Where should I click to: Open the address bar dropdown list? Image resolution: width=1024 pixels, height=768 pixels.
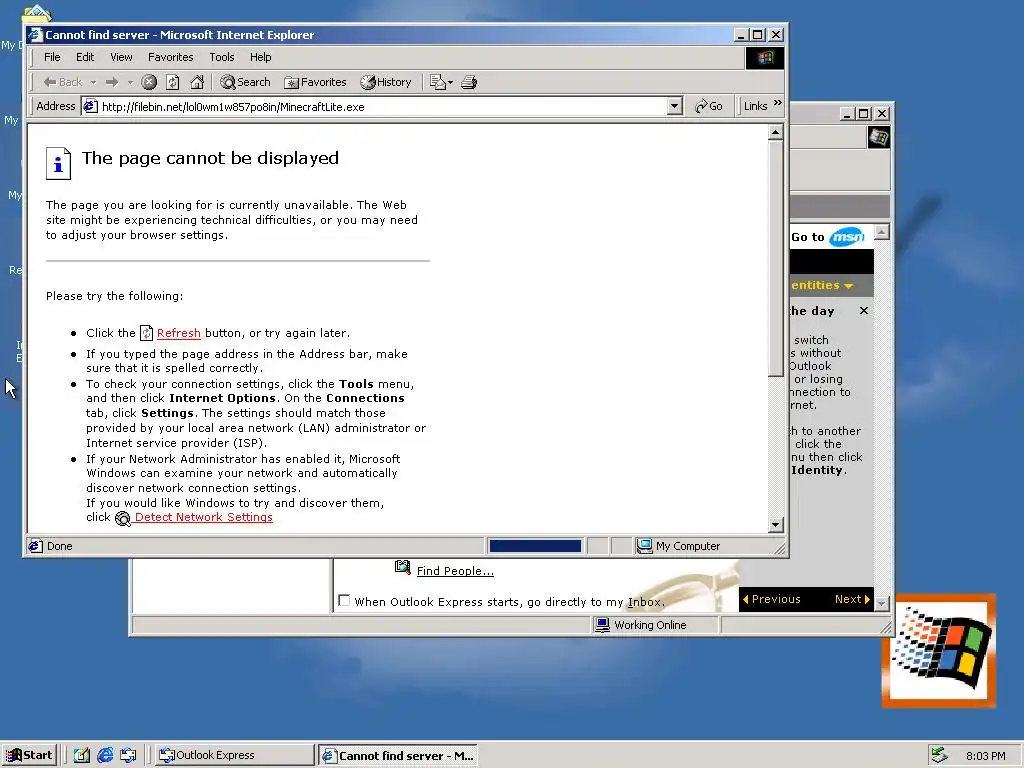675,106
